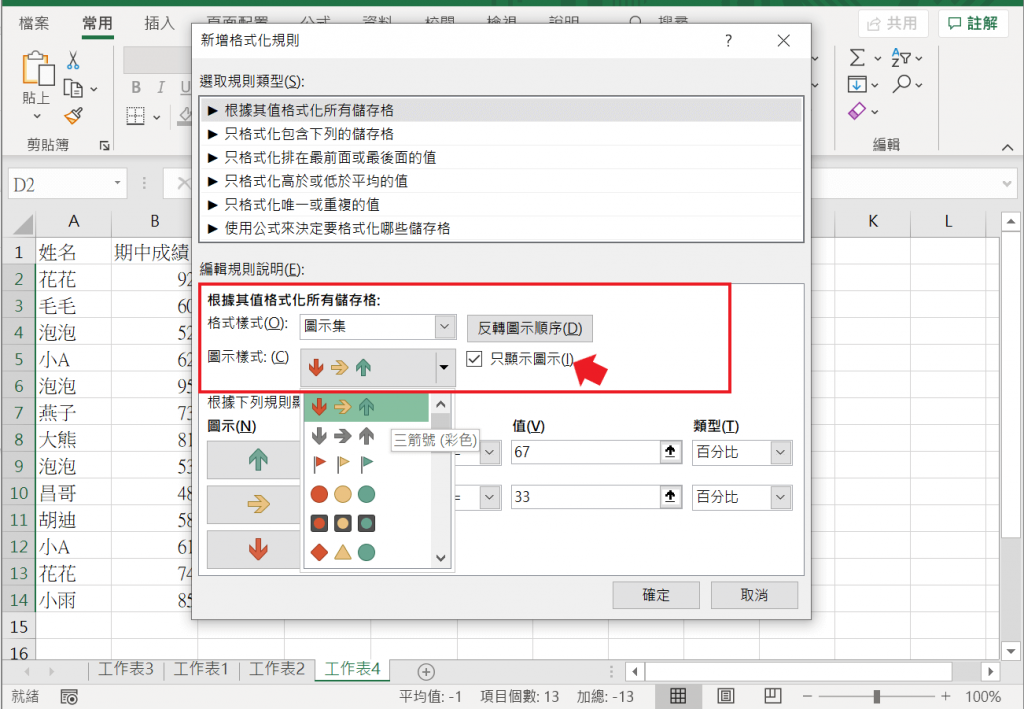Click the zoom in plus button
This screenshot has width=1024, height=709.
(946, 697)
